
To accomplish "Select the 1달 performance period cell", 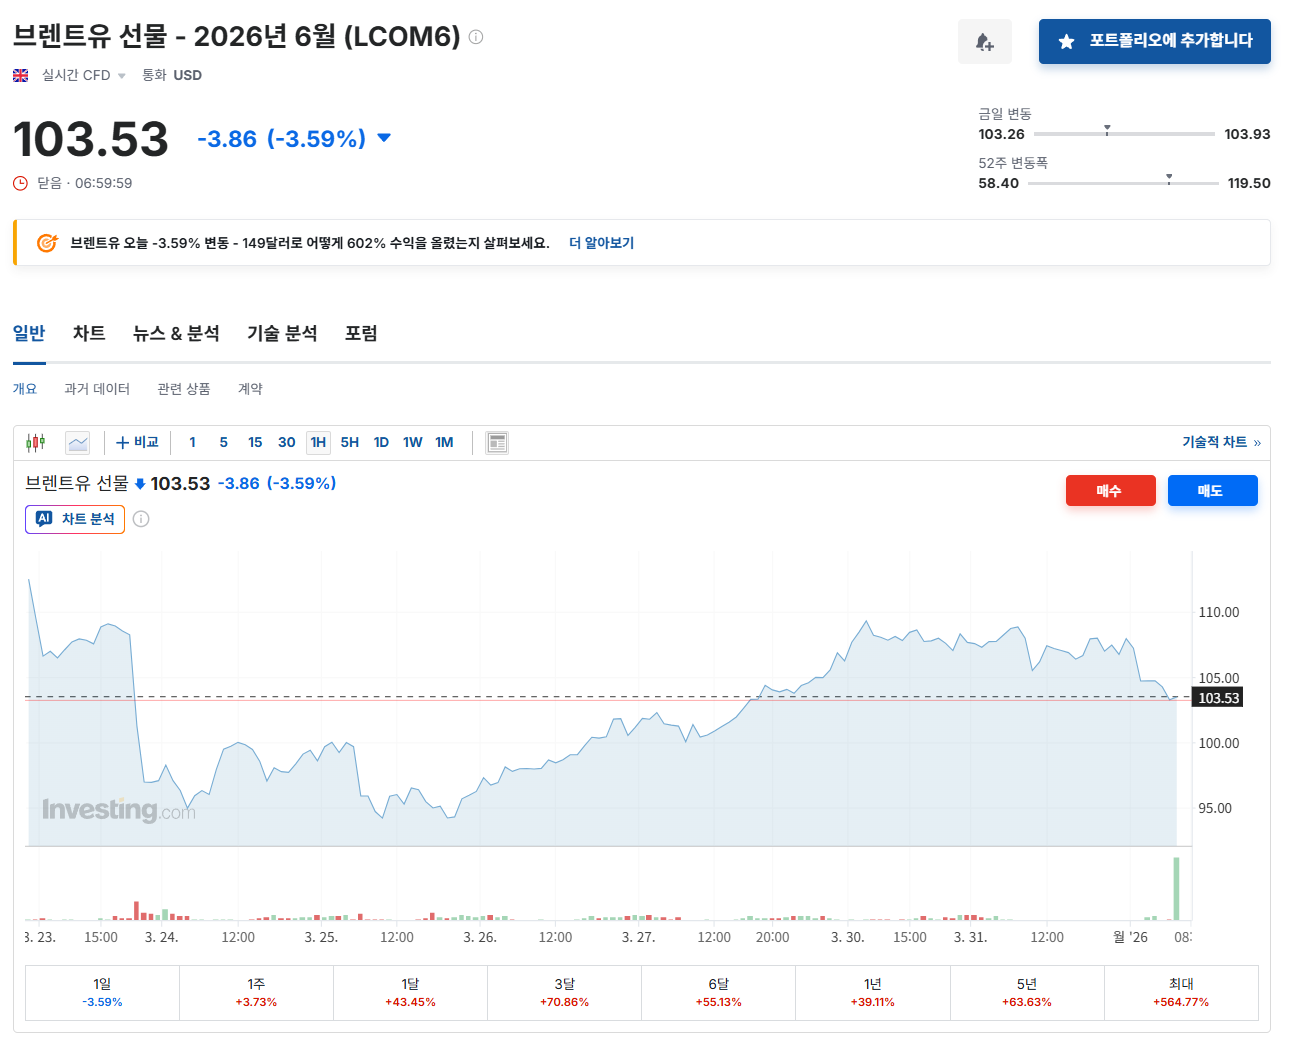I will [410, 992].
